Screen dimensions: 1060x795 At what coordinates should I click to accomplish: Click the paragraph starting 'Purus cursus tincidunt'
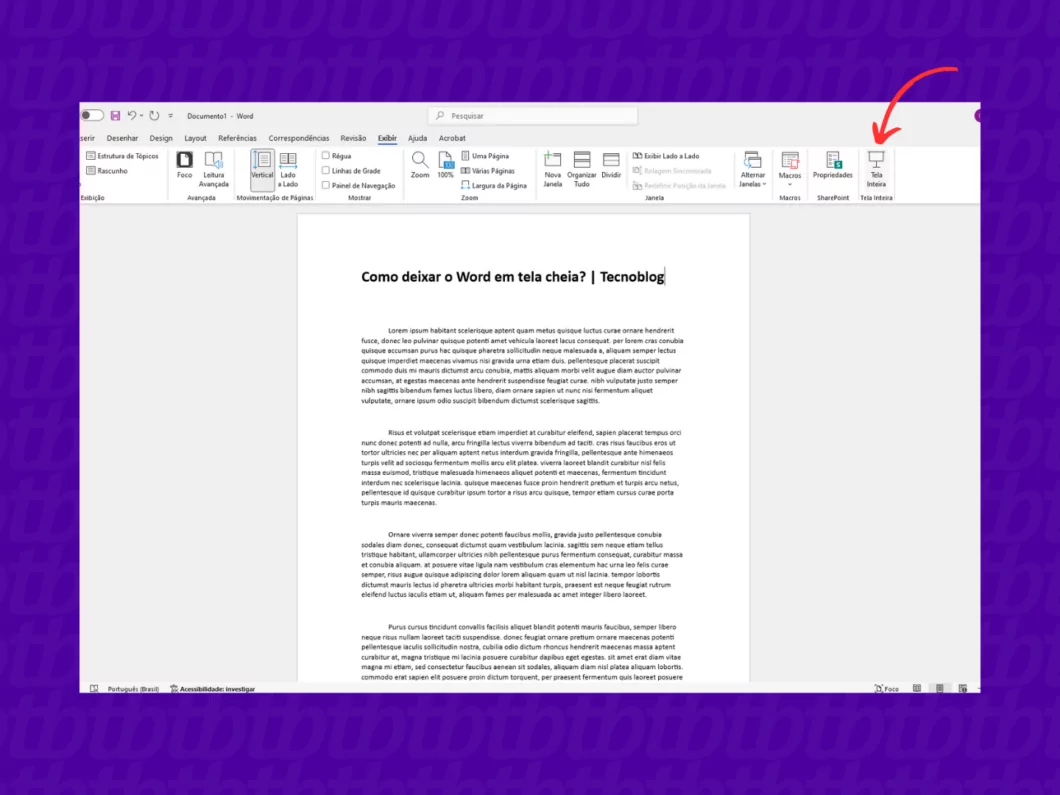(x=522, y=652)
